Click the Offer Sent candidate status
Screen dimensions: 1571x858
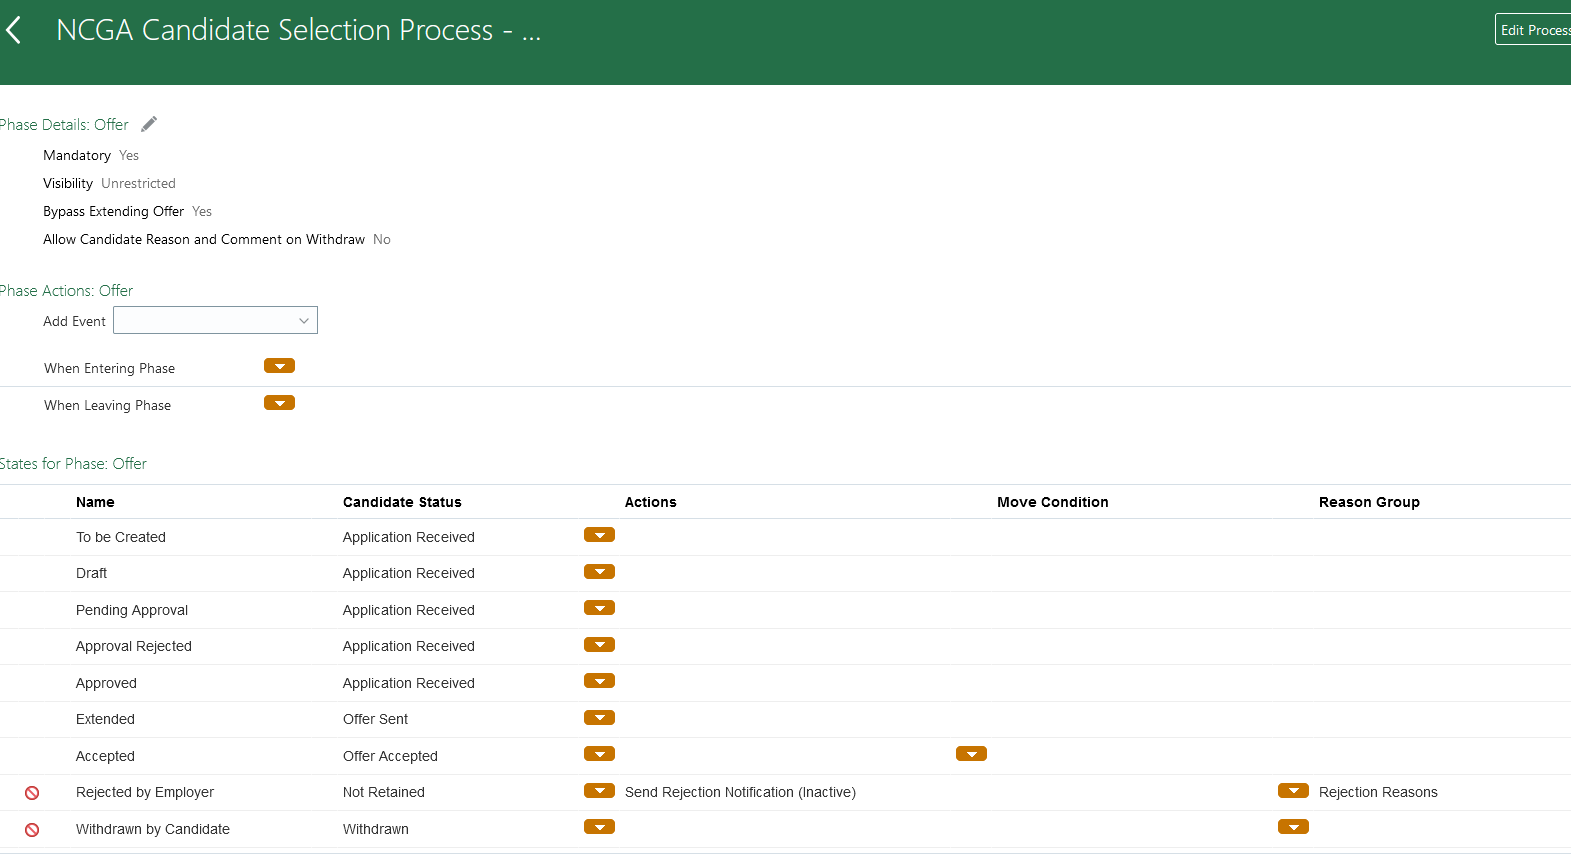click(375, 719)
